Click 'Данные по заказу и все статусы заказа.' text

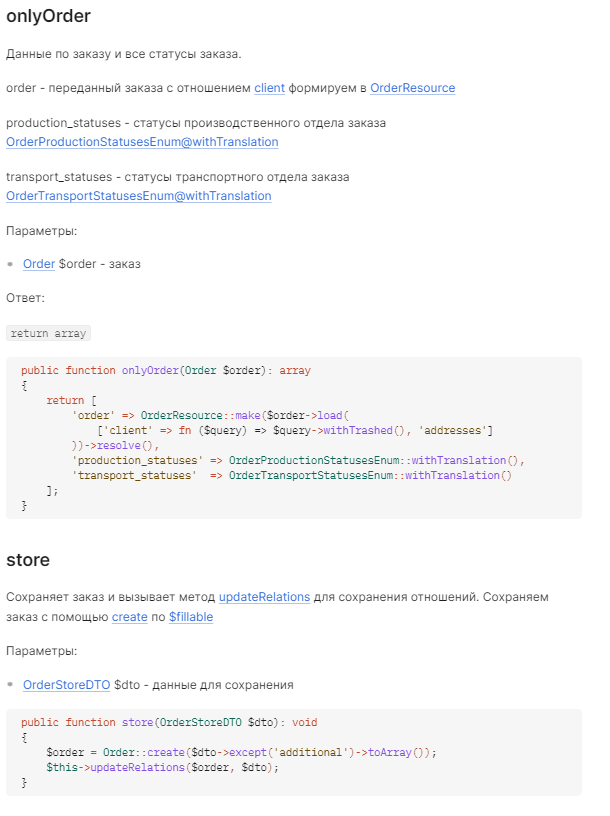coord(124,54)
